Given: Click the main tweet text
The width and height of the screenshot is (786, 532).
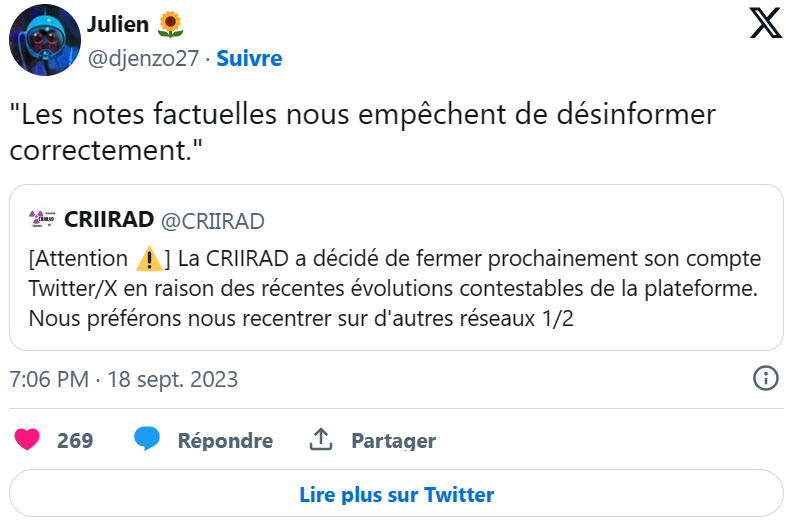Looking at the screenshot, I should [x=362, y=132].
